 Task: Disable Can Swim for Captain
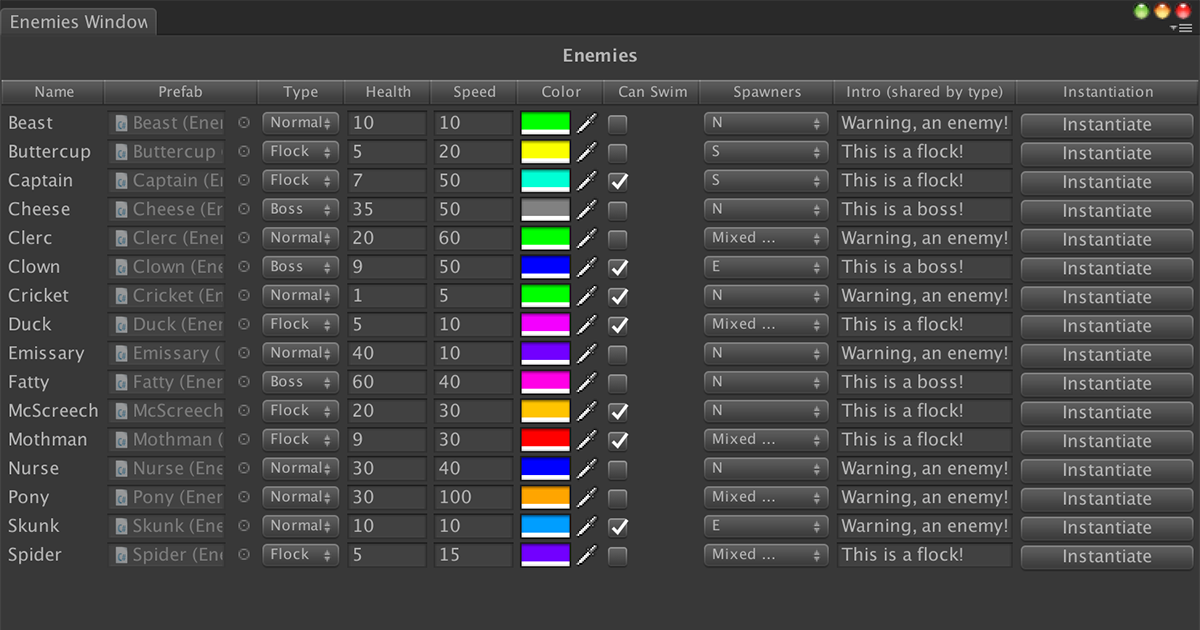617,181
